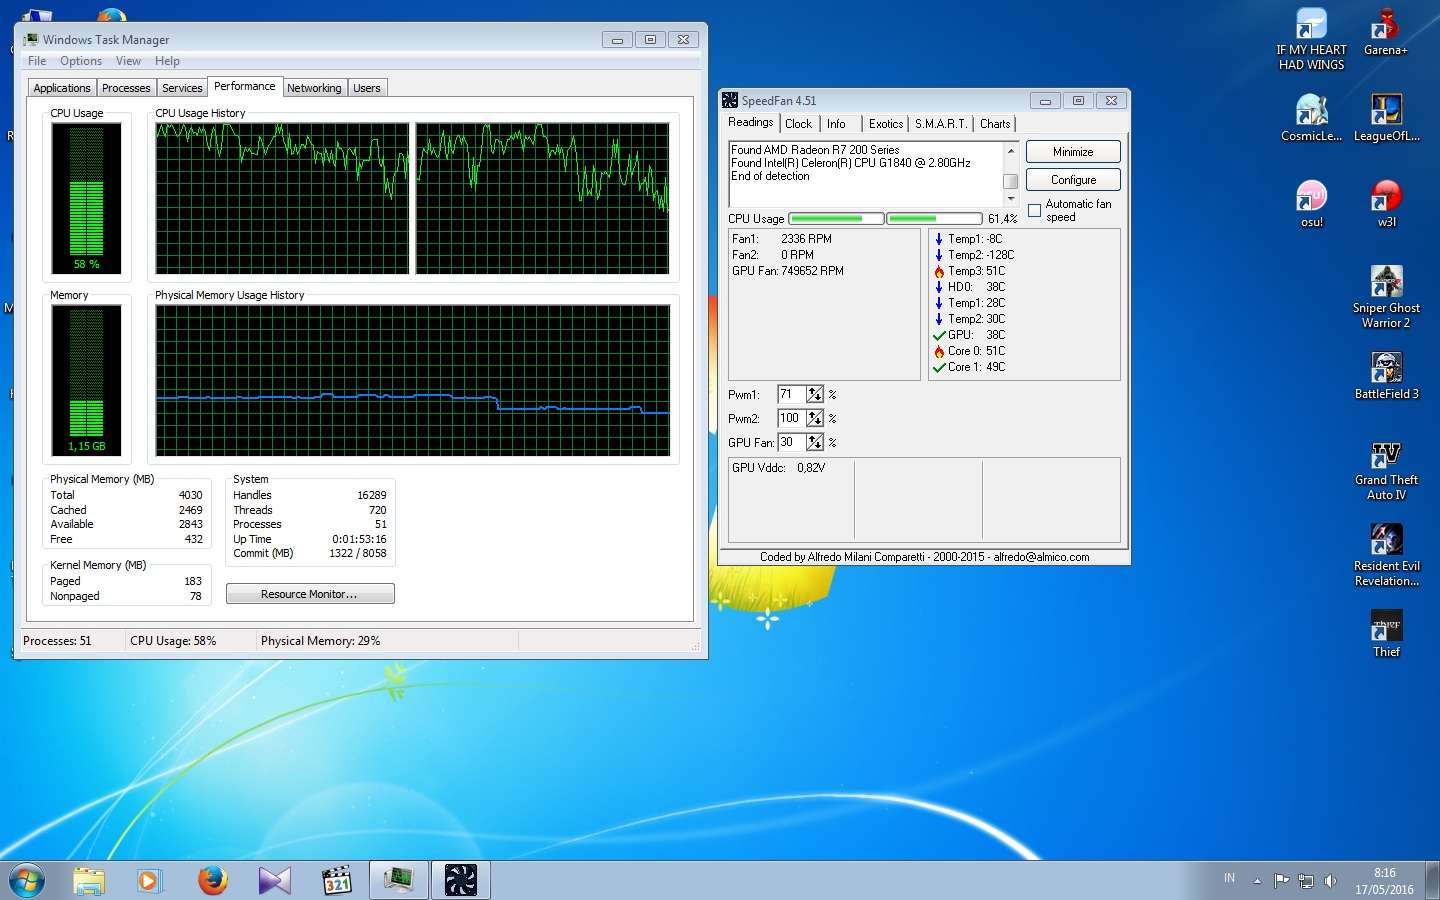Switch to the Networking tab

coord(314,88)
